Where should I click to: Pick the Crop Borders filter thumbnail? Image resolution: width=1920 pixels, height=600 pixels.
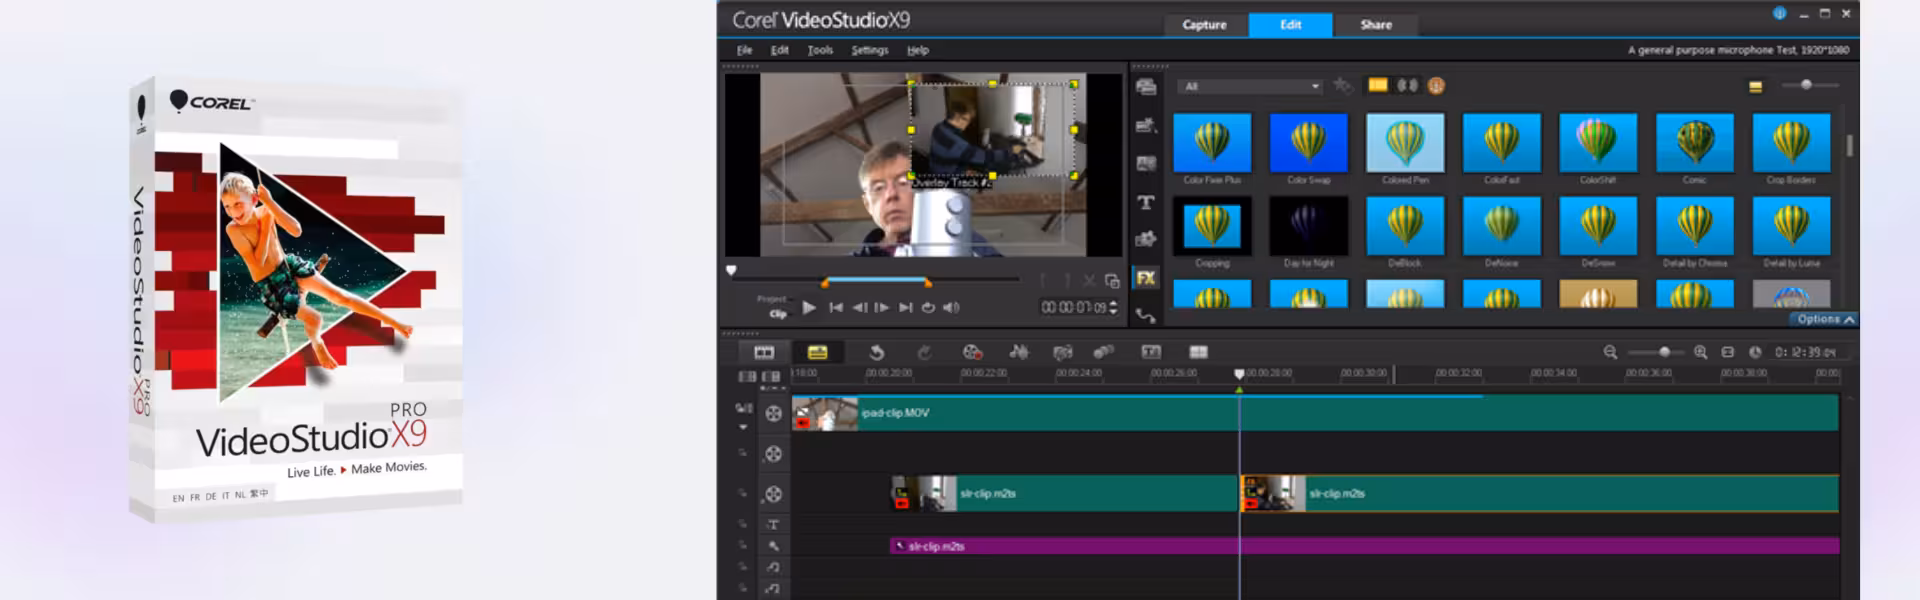point(1791,143)
